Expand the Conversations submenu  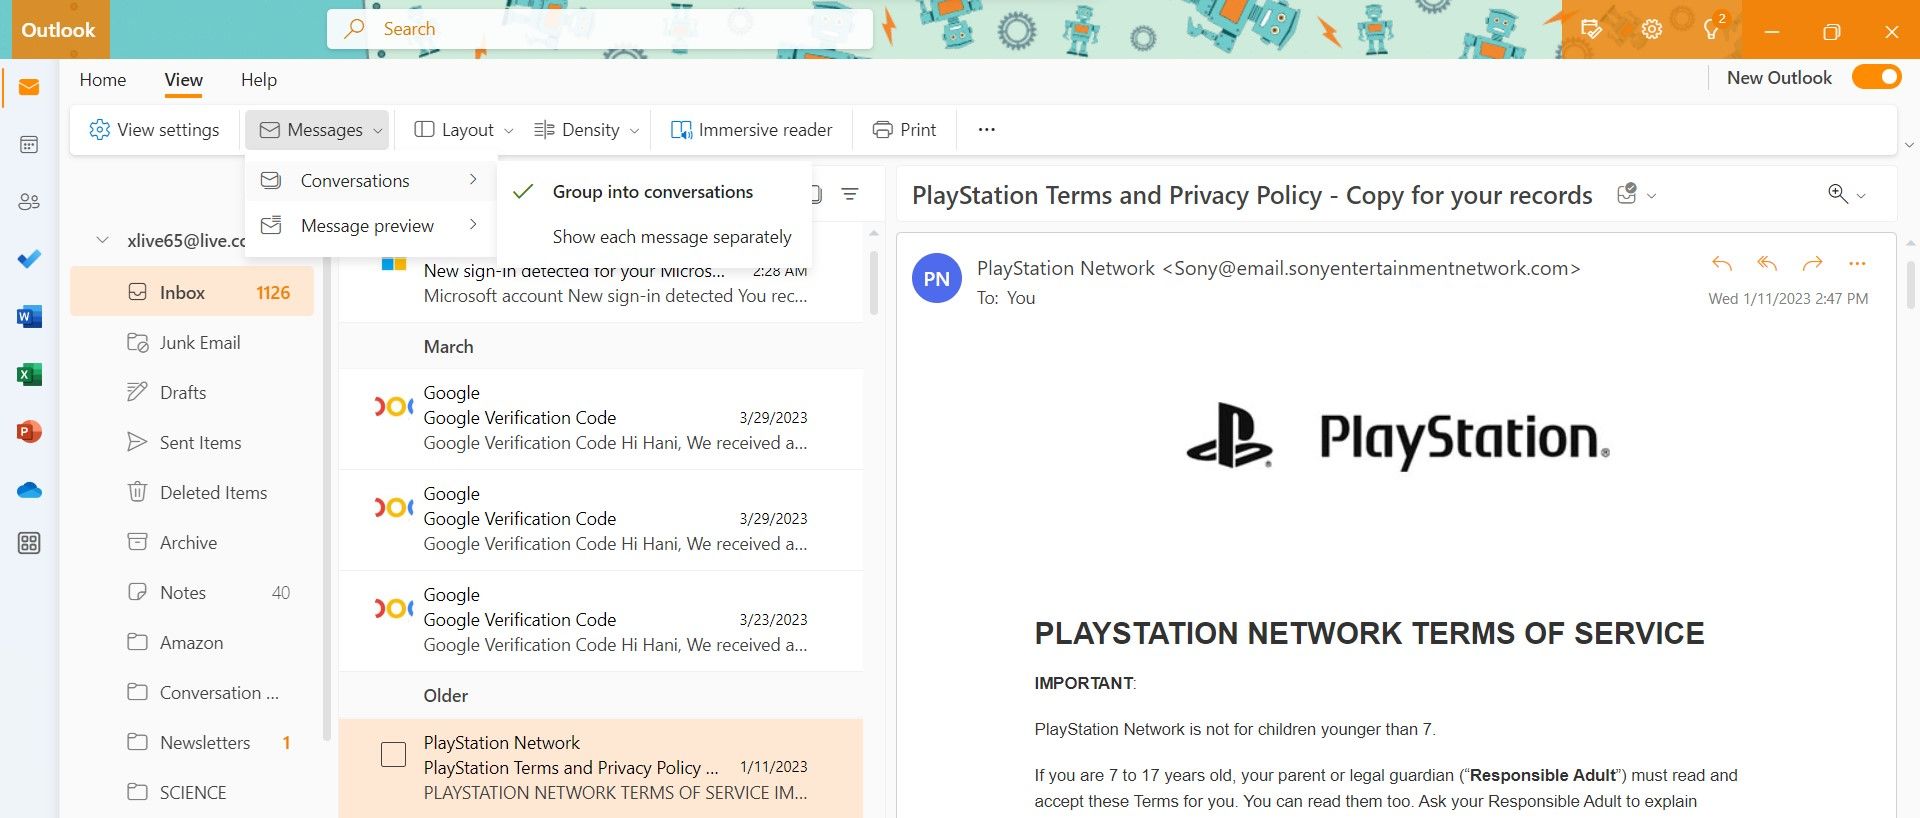[x=370, y=181]
